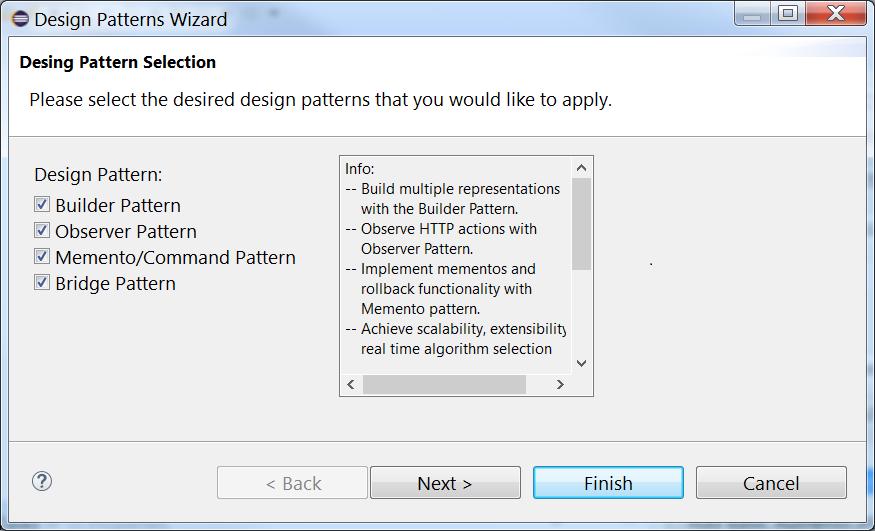Toggle the Memento/Command Pattern checkbox
The height and width of the screenshot is (531, 875).
42,256
